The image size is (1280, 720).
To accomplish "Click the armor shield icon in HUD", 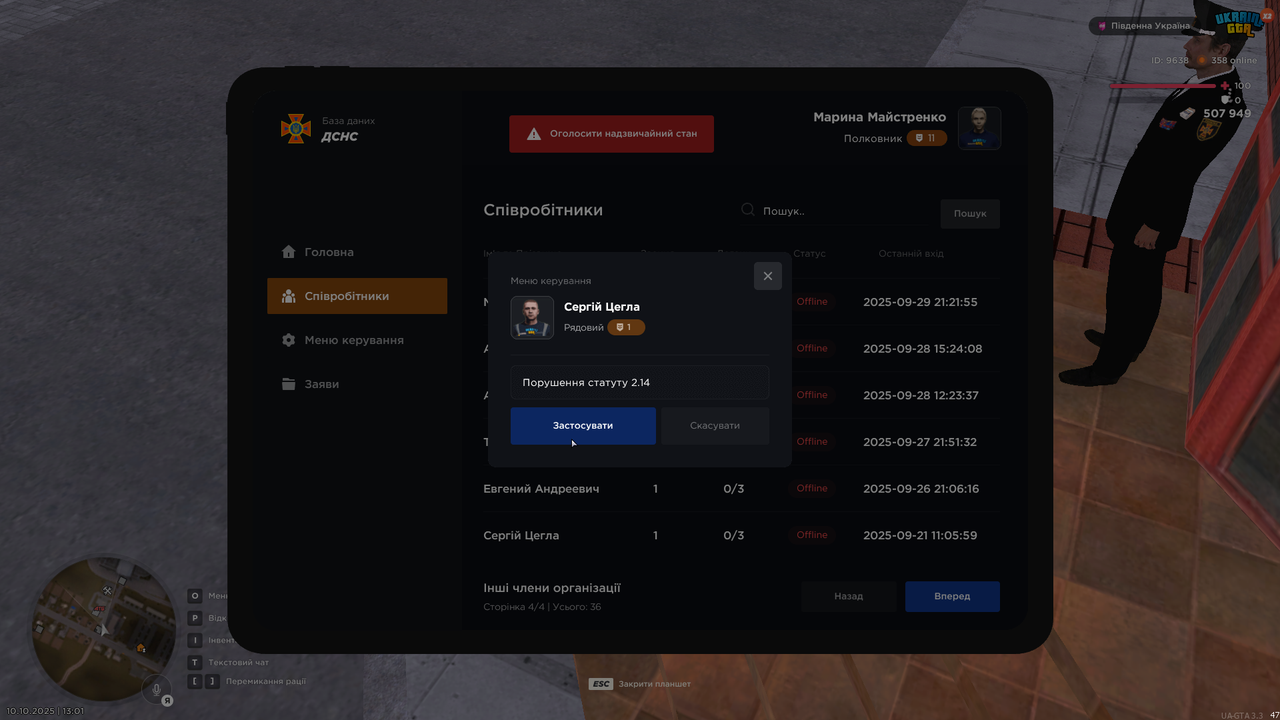I will [1225, 100].
